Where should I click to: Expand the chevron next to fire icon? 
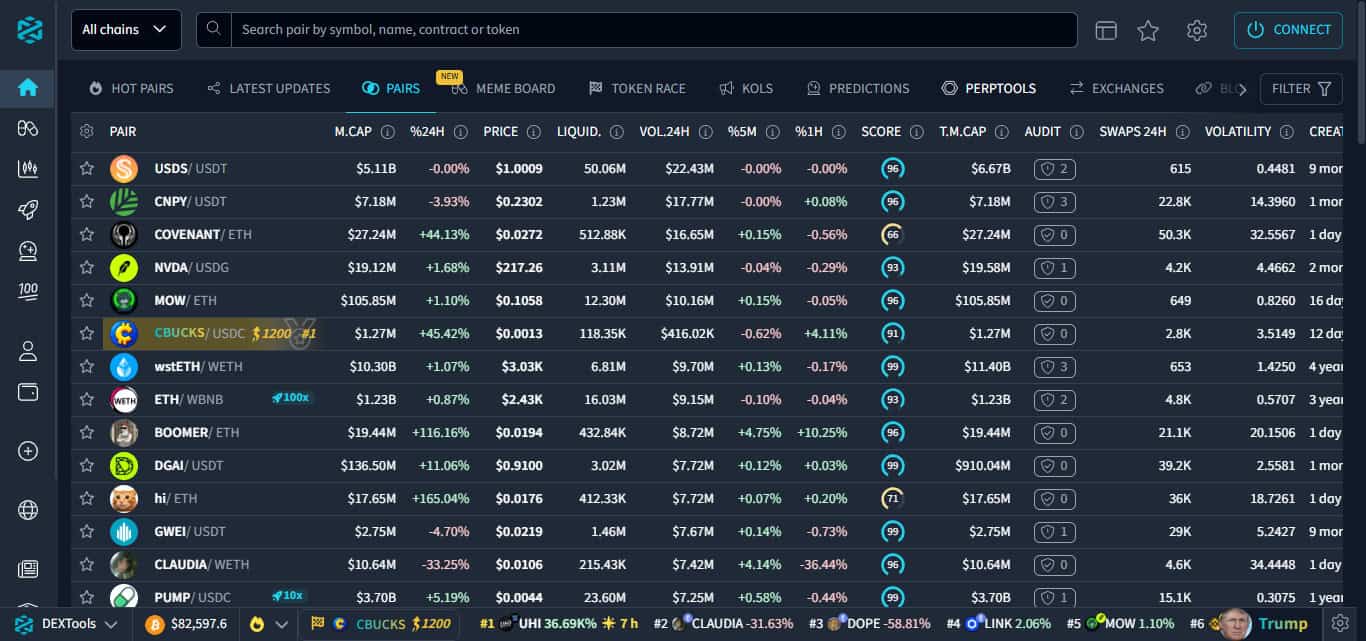(282, 624)
